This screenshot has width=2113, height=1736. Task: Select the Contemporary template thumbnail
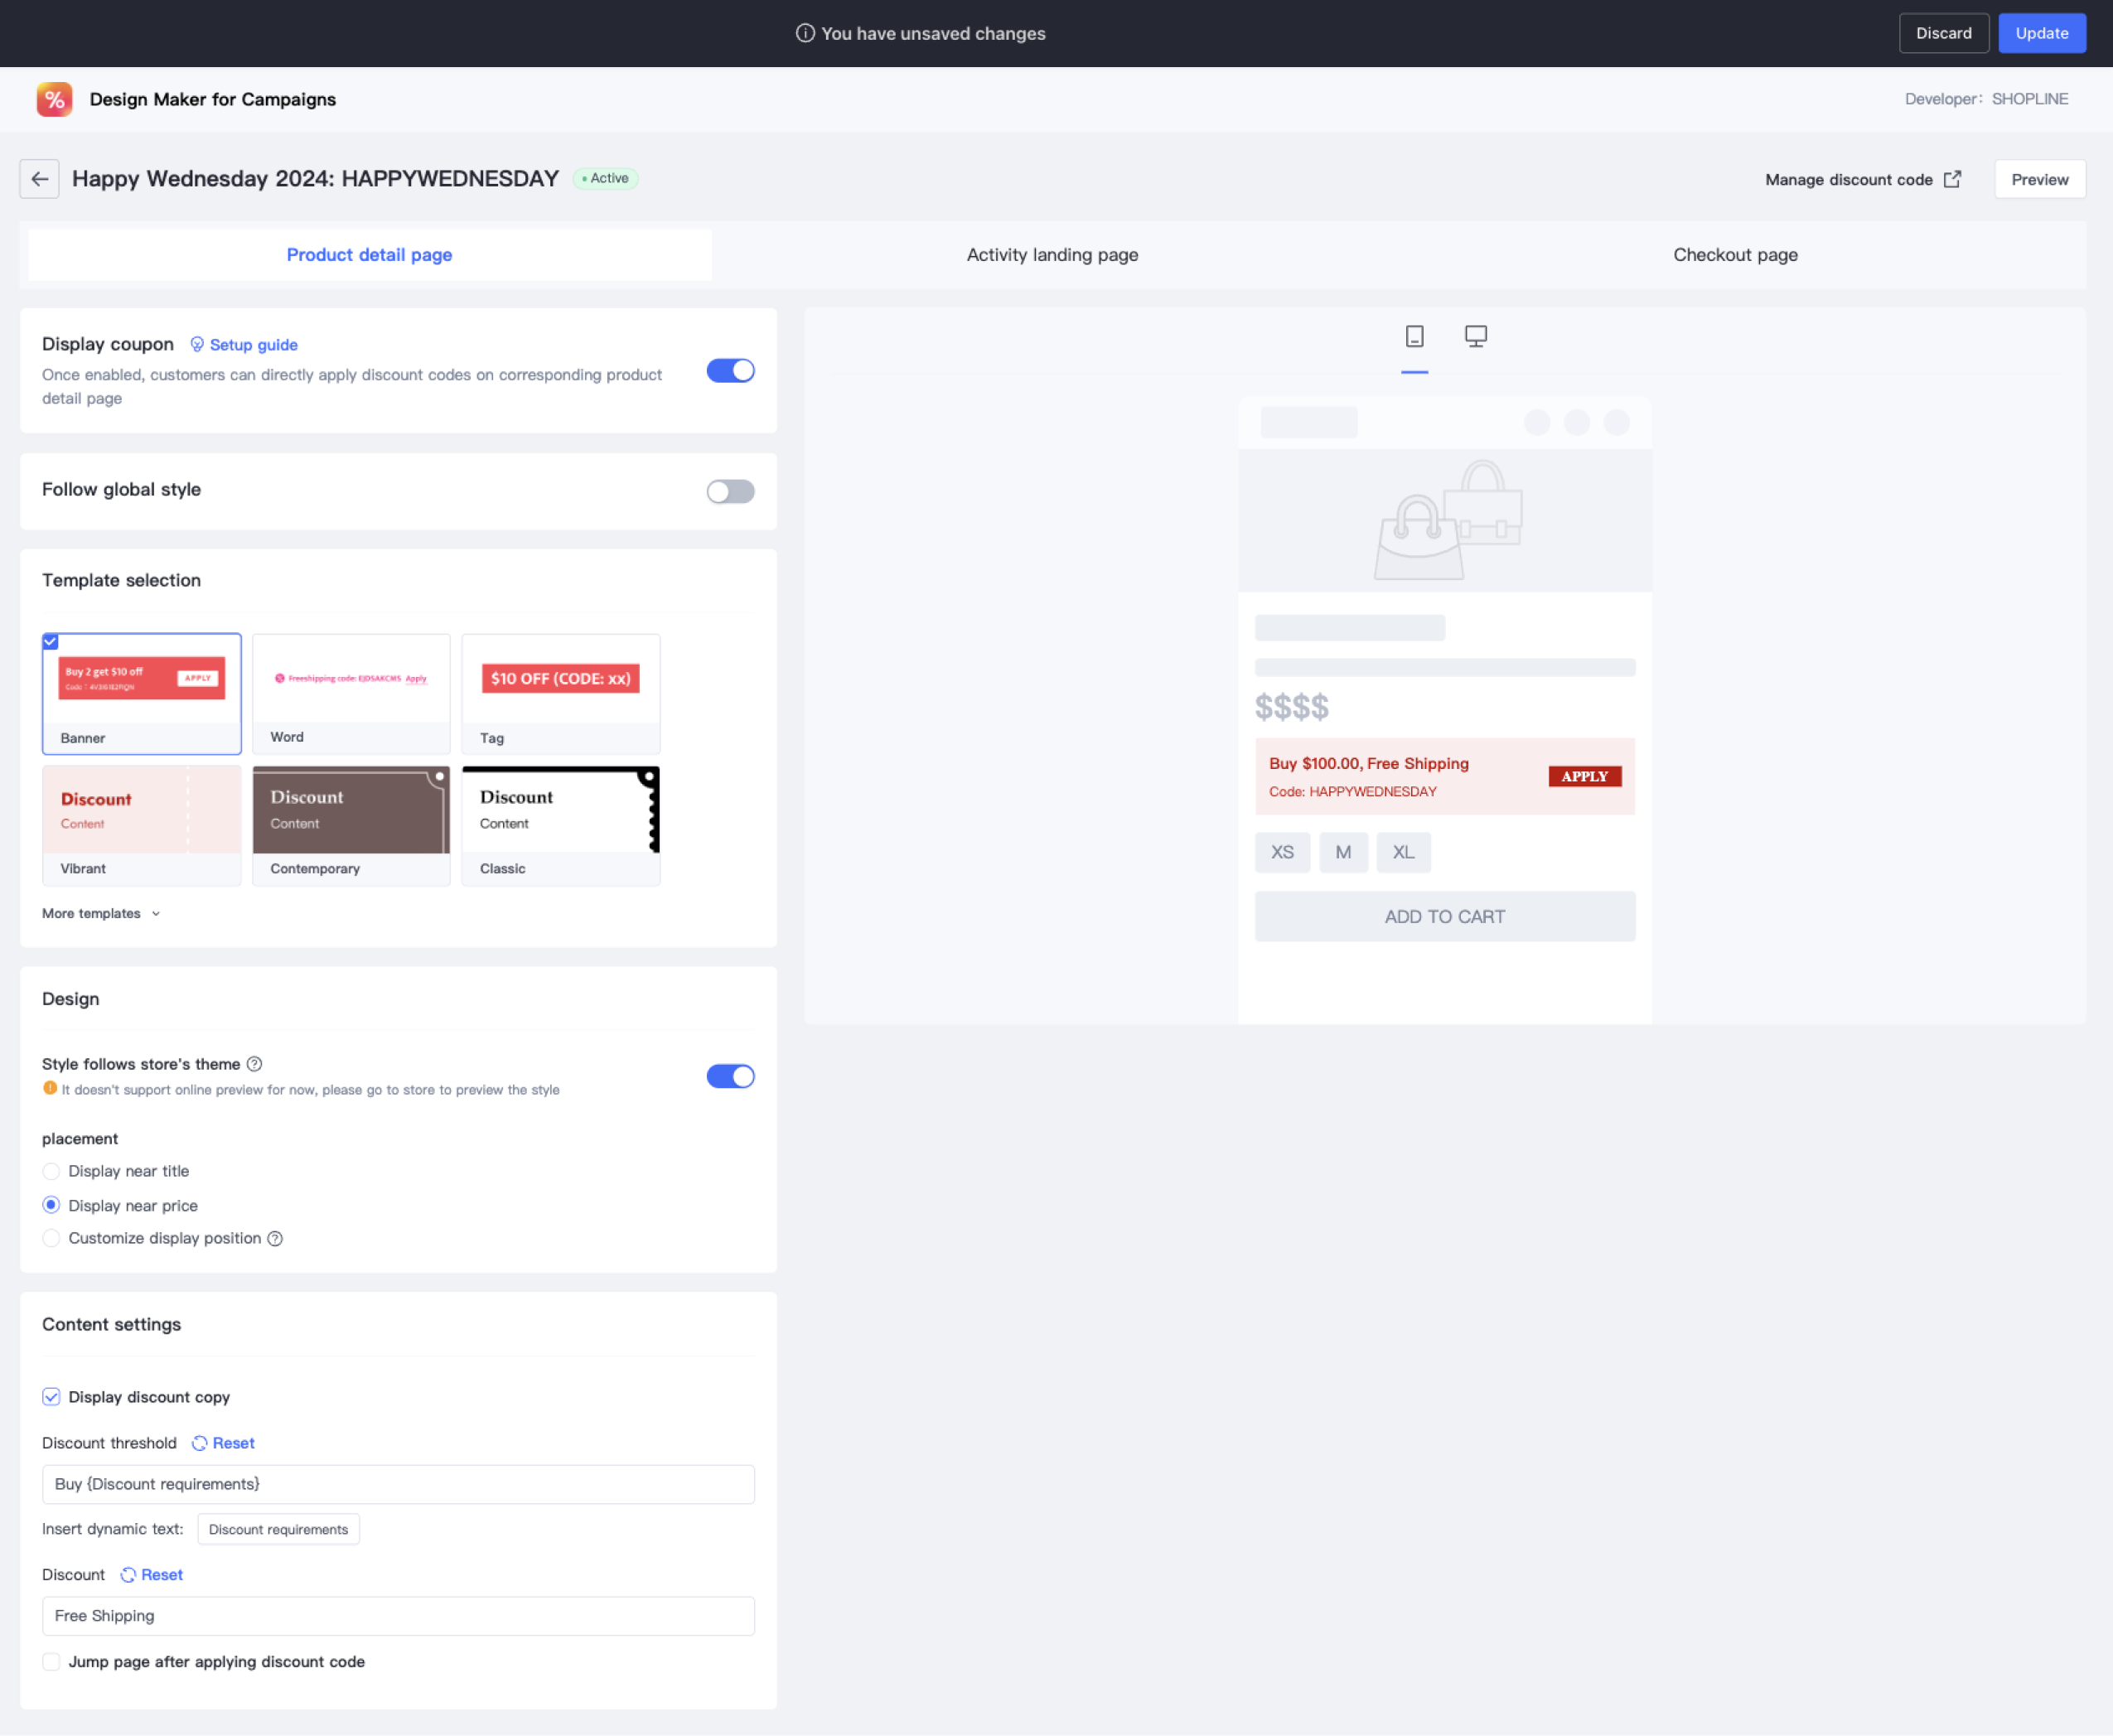pyautogui.click(x=351, y=811)
